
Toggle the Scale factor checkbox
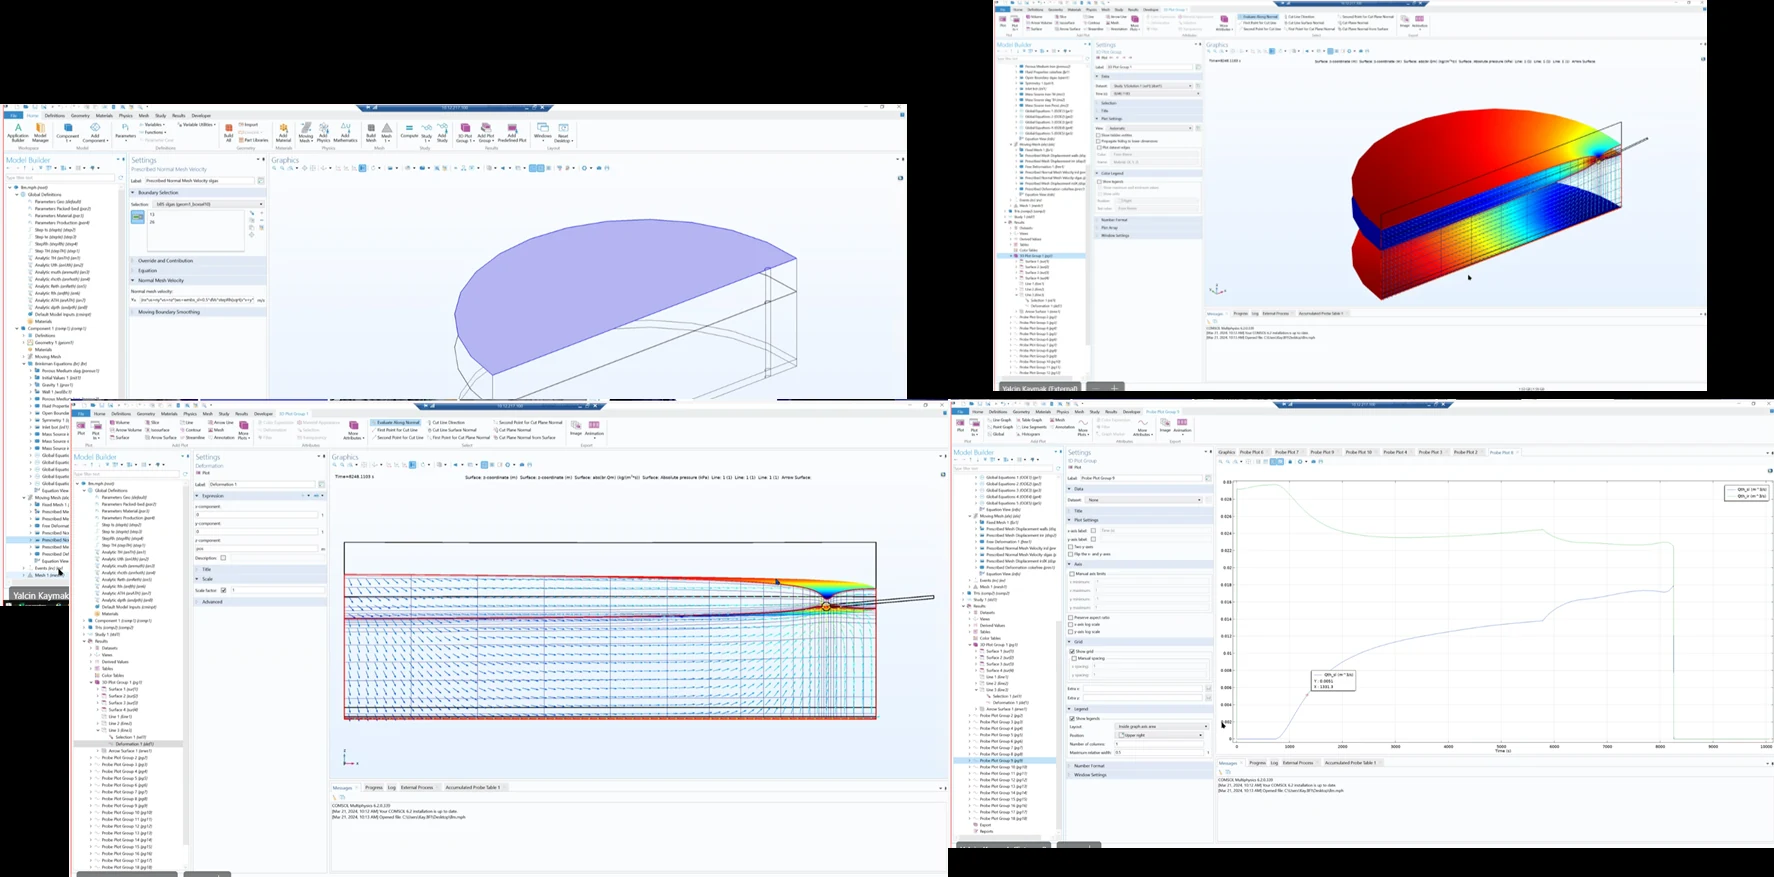[x=223, y=590]
